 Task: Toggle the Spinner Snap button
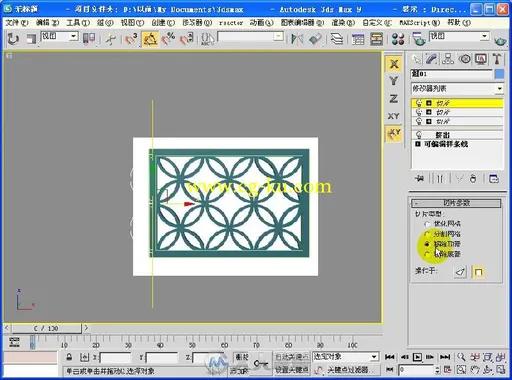pos(186,39)
